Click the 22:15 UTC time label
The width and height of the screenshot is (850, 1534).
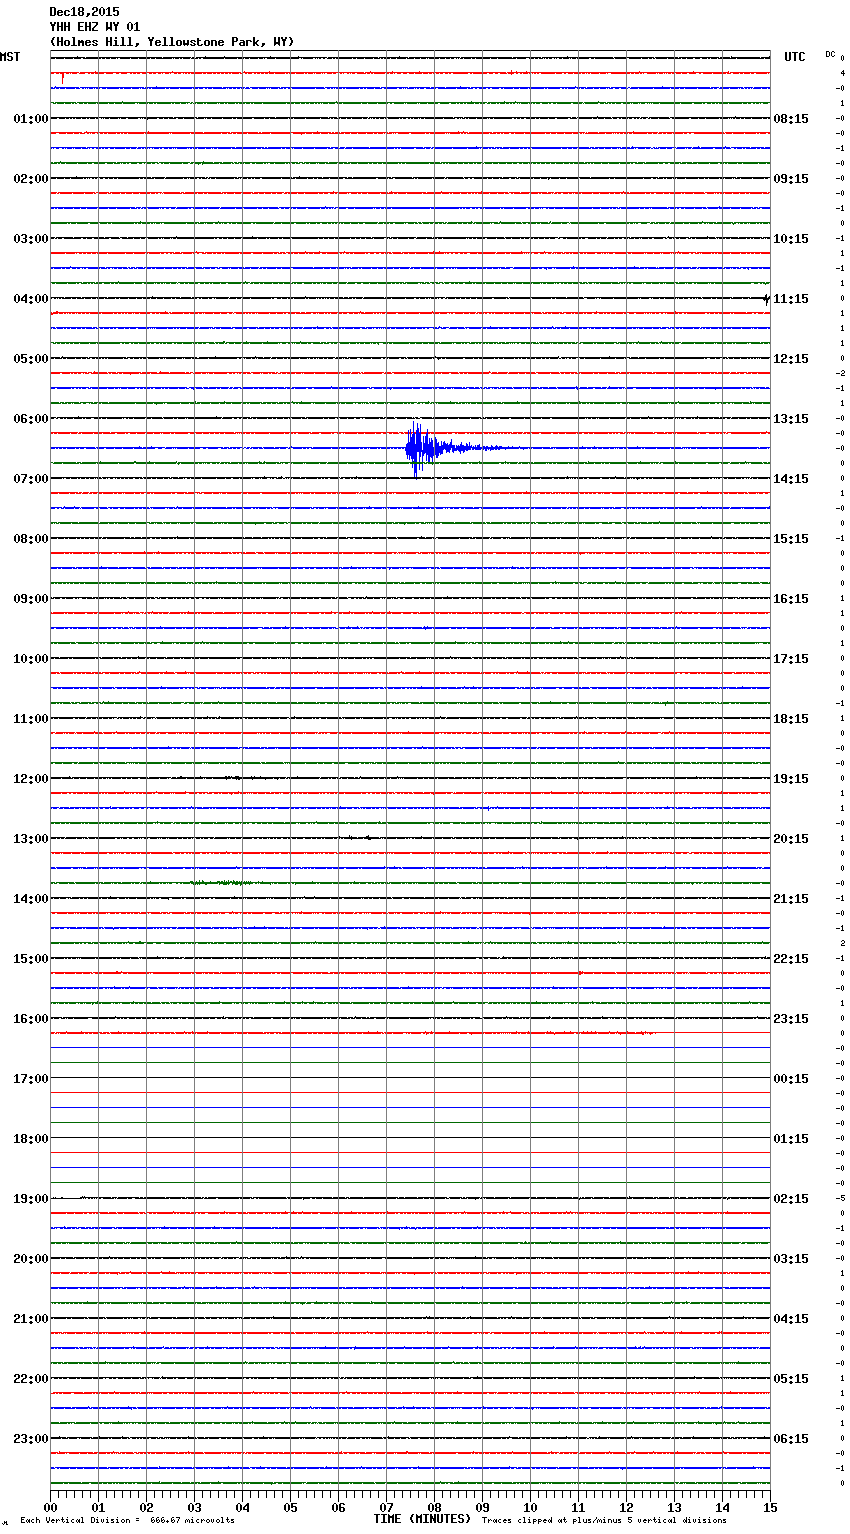point(791,959)
